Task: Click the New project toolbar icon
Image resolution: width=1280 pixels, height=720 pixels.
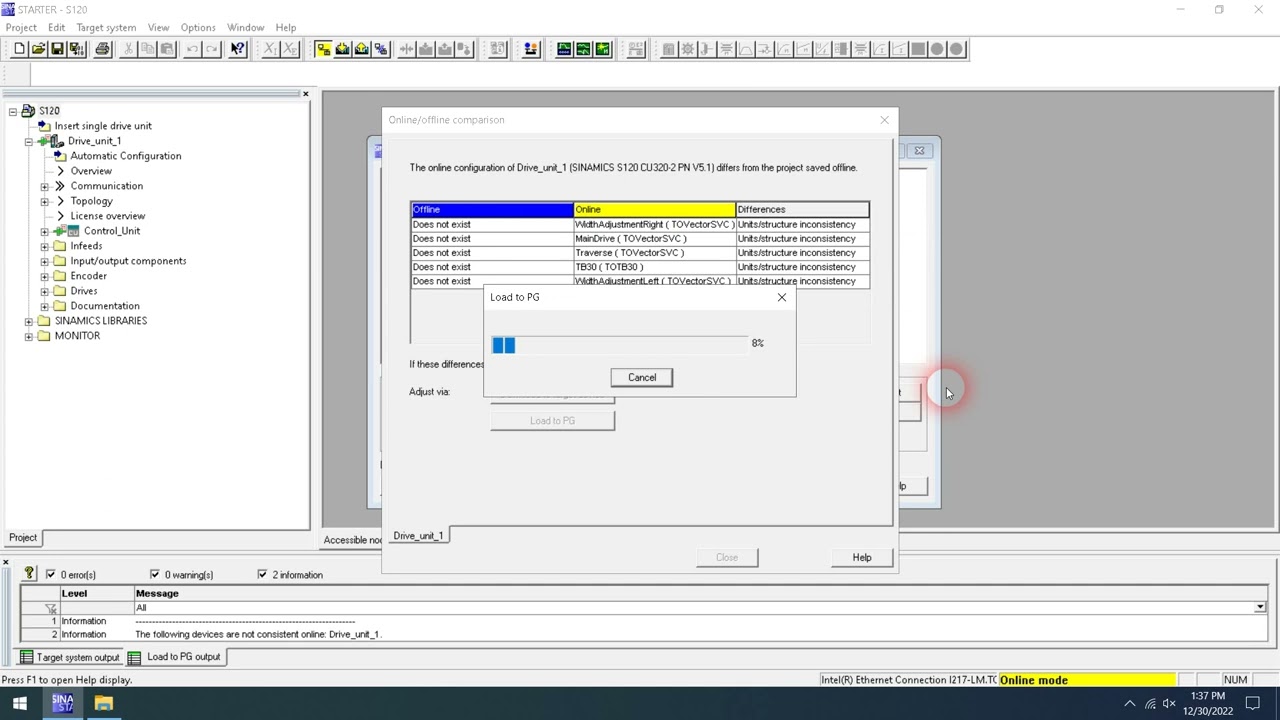Action: click(19, 49)
